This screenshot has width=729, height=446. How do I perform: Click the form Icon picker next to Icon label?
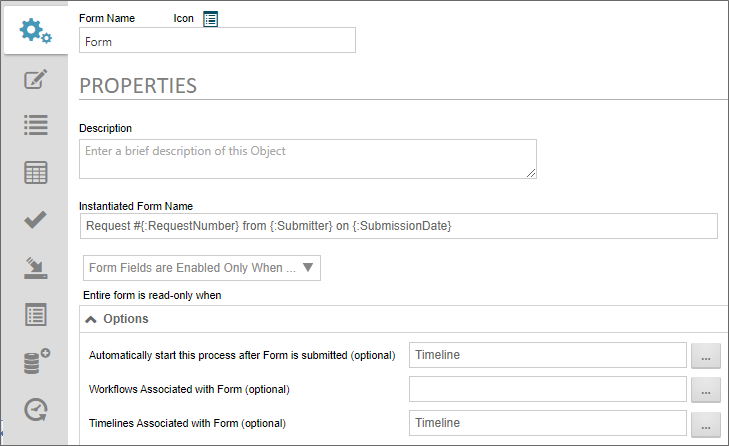point(210,18)
